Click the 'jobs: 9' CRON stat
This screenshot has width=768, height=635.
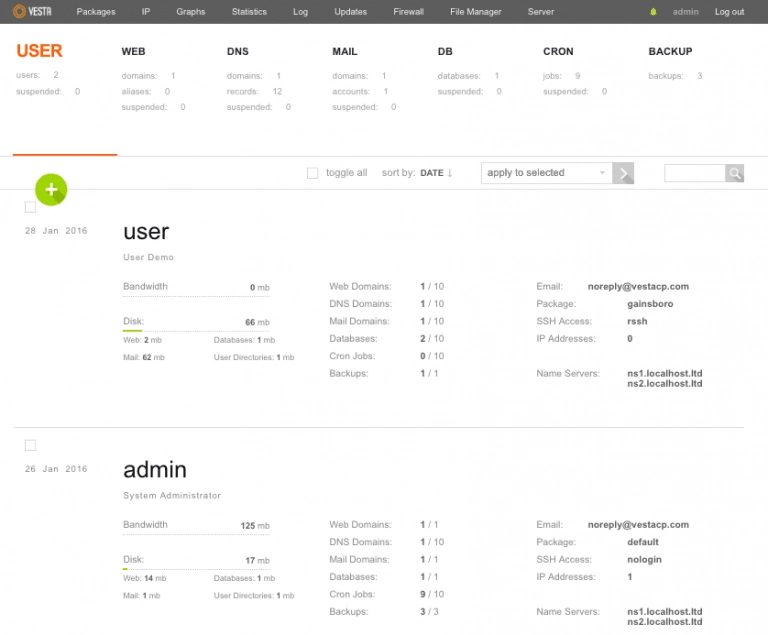(561, 76)
